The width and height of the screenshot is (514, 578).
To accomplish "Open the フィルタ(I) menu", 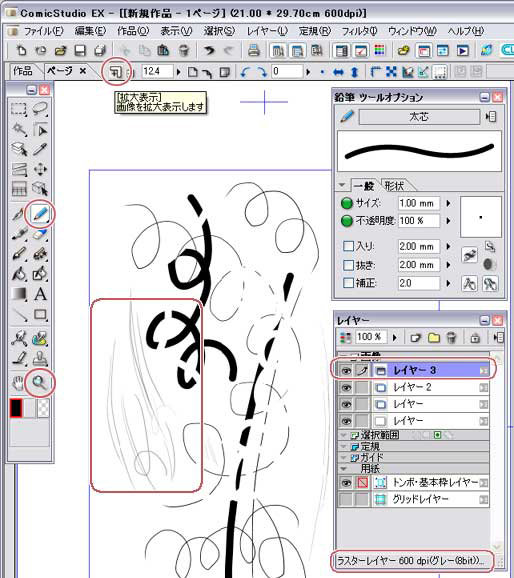I will pos(360,31).
